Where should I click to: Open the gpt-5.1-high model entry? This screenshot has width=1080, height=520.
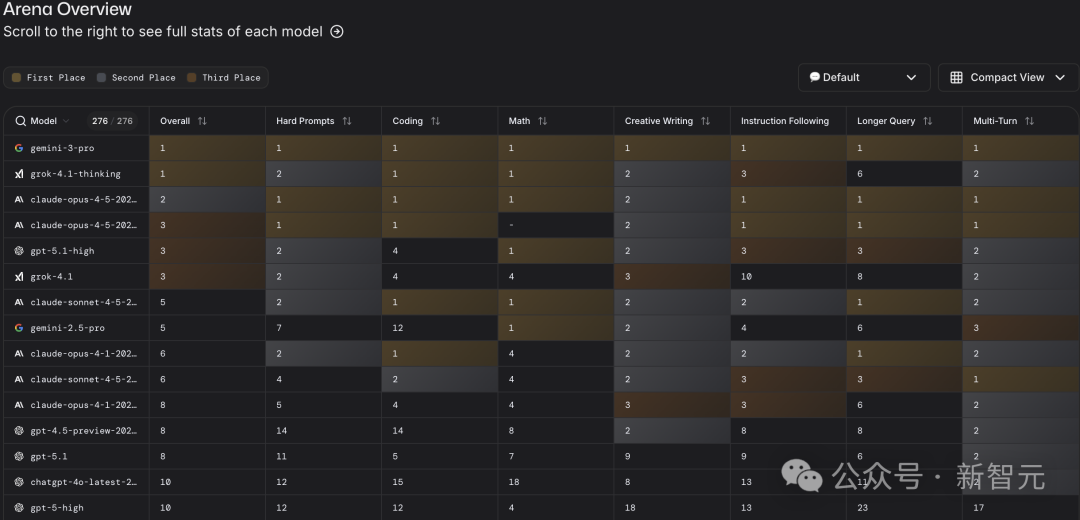[x=62, y=251]
